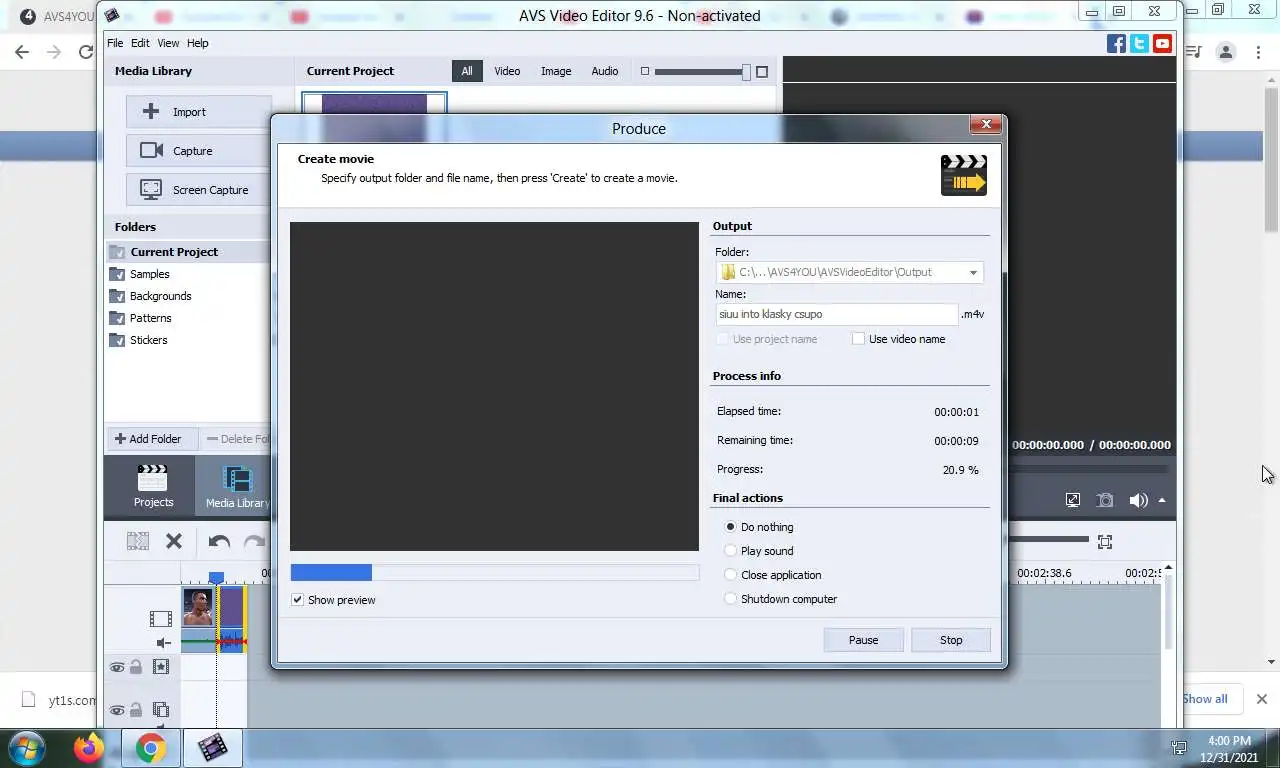The width and height of the screenshot is (1280, 768).
Task: Toggle effects track lock icon
Action: [136, 667]
